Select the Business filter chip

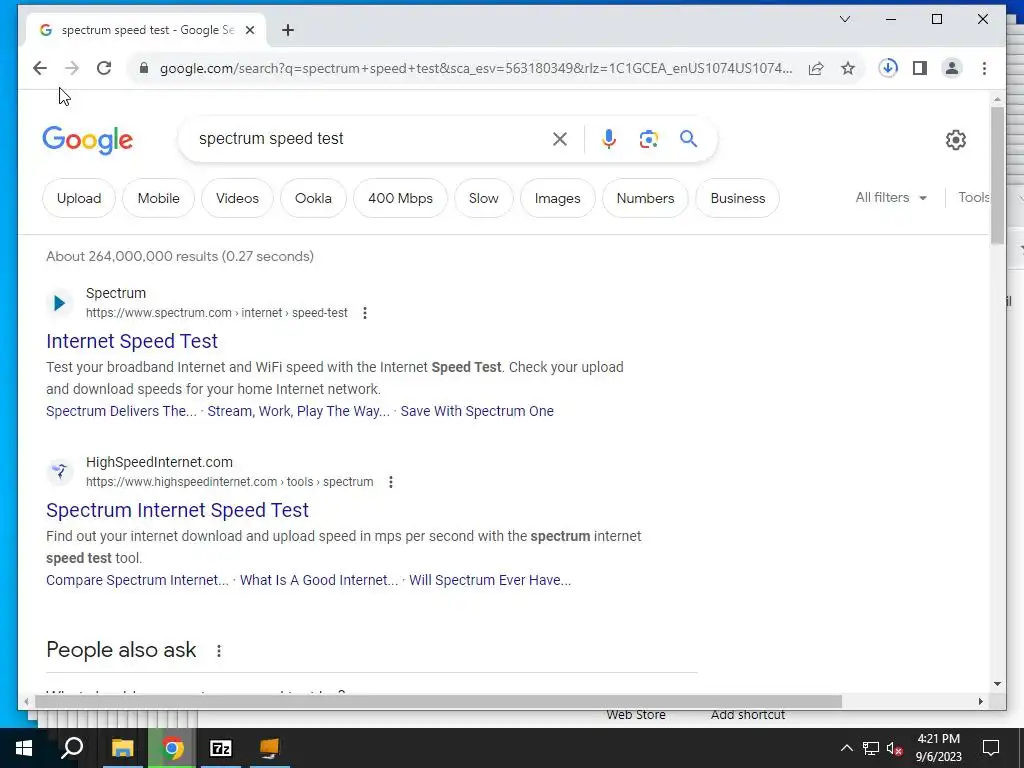click(x=738, y=199)
